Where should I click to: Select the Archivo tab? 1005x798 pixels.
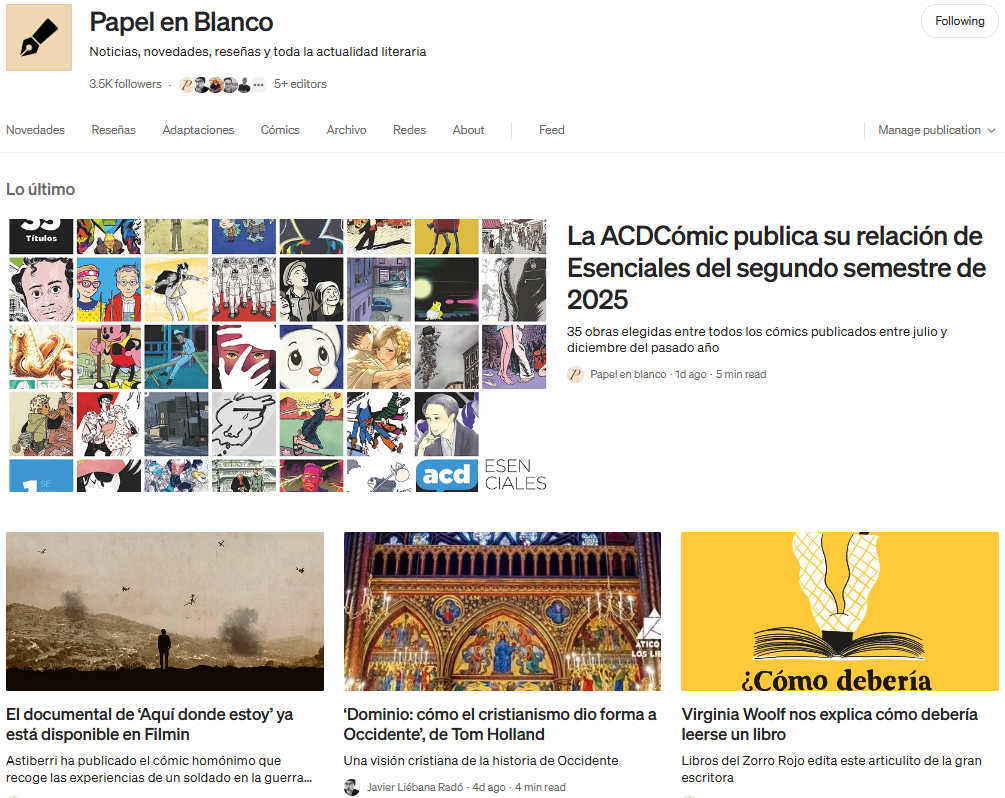346,130
